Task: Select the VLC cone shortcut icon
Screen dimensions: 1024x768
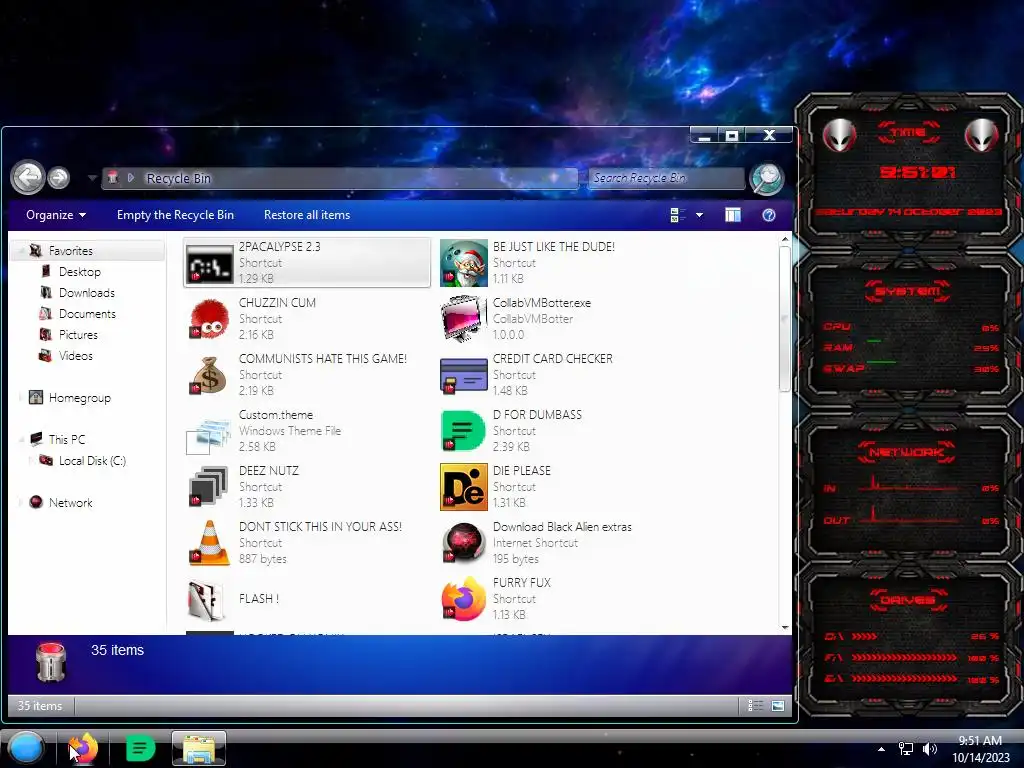Action: tap(209, 543)
